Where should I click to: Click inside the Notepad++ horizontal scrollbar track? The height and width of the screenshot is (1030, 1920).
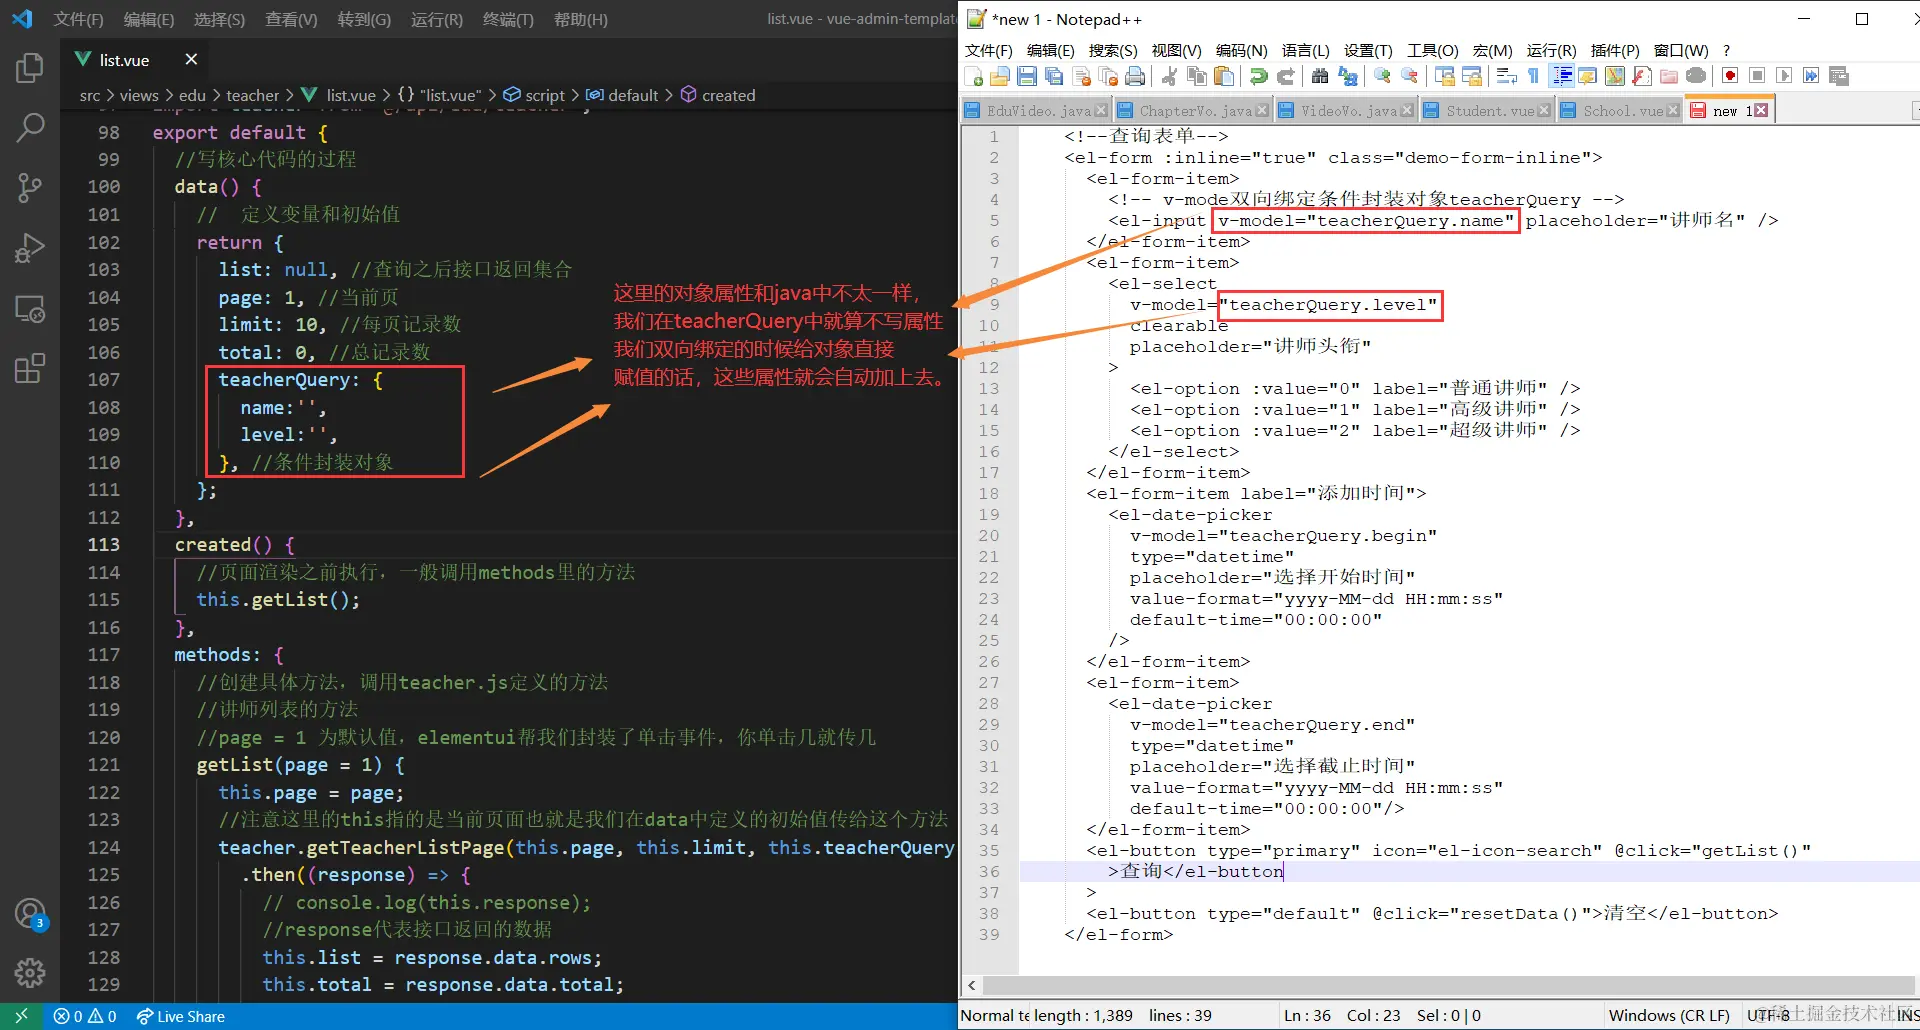click(1447, 985)
